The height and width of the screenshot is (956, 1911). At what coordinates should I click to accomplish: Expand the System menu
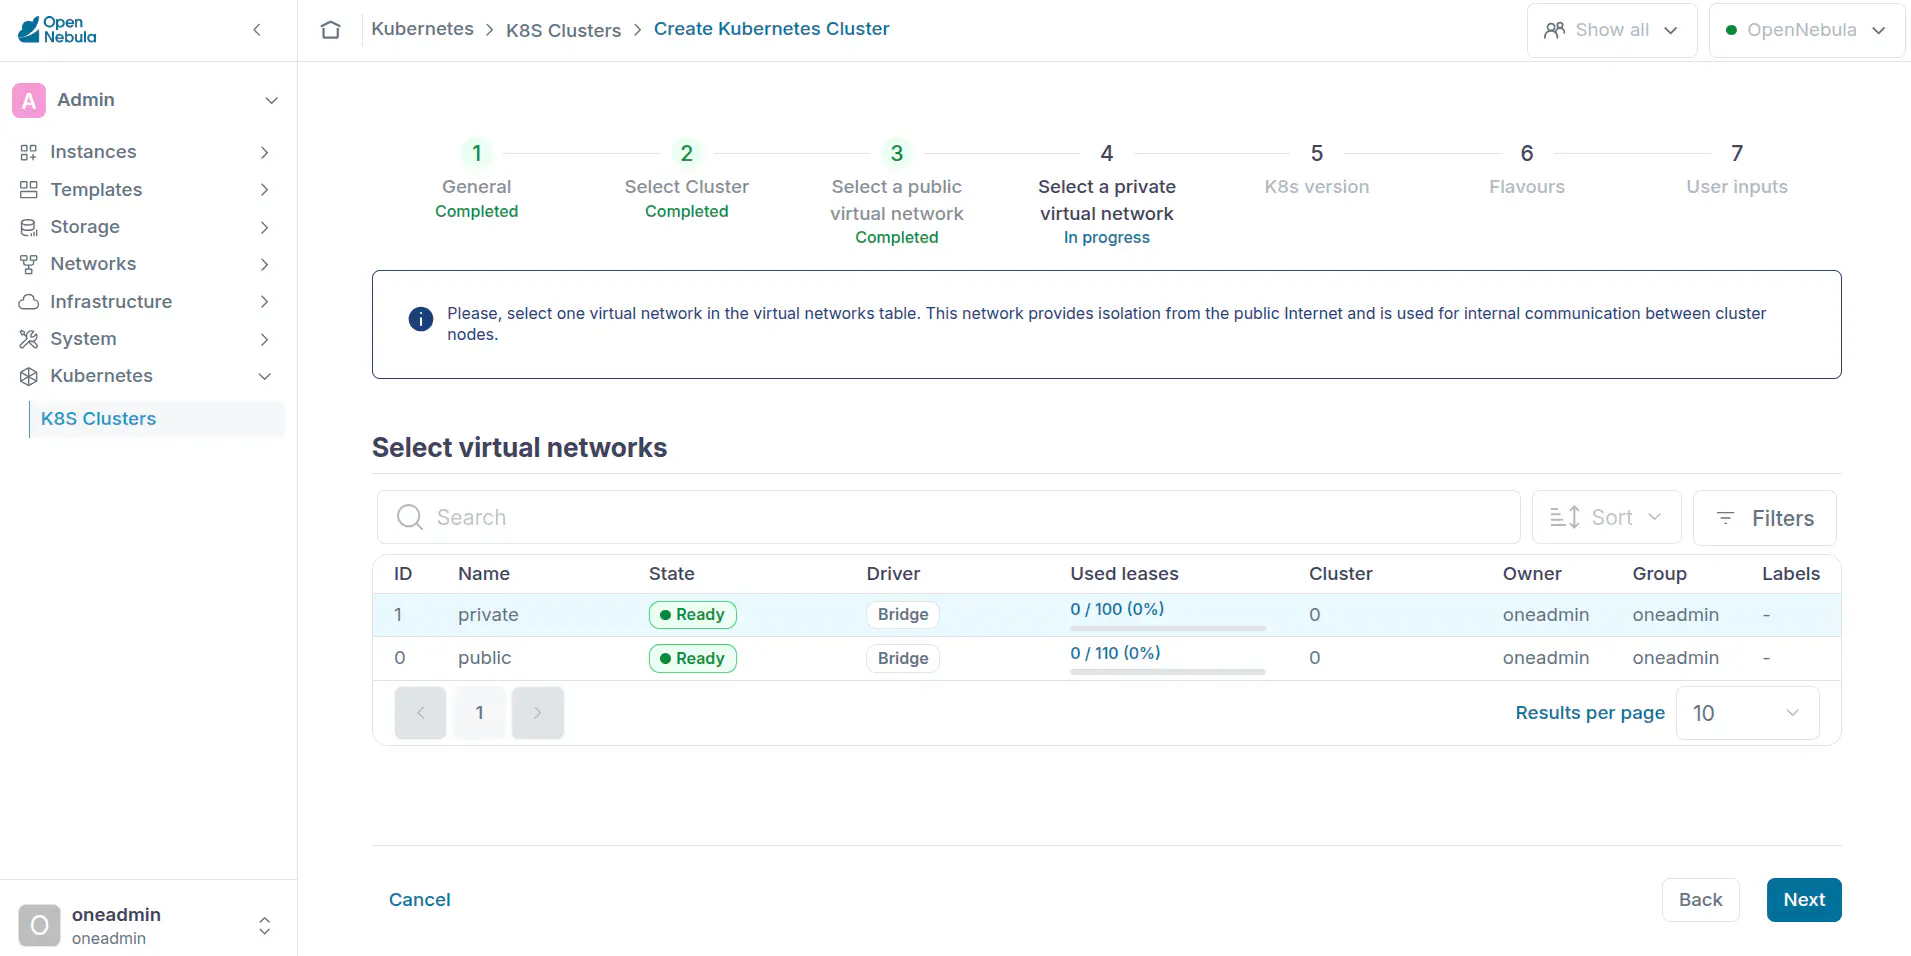(x=264, y=339)
